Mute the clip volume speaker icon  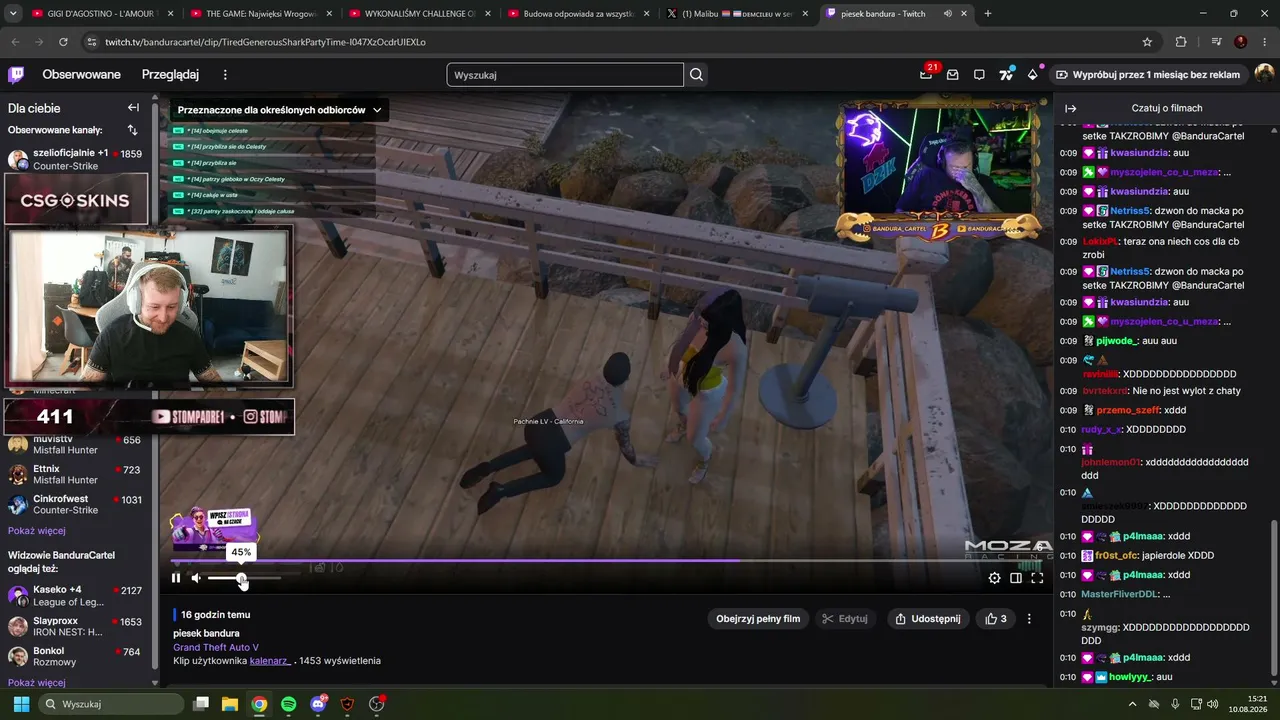point(196,578)
